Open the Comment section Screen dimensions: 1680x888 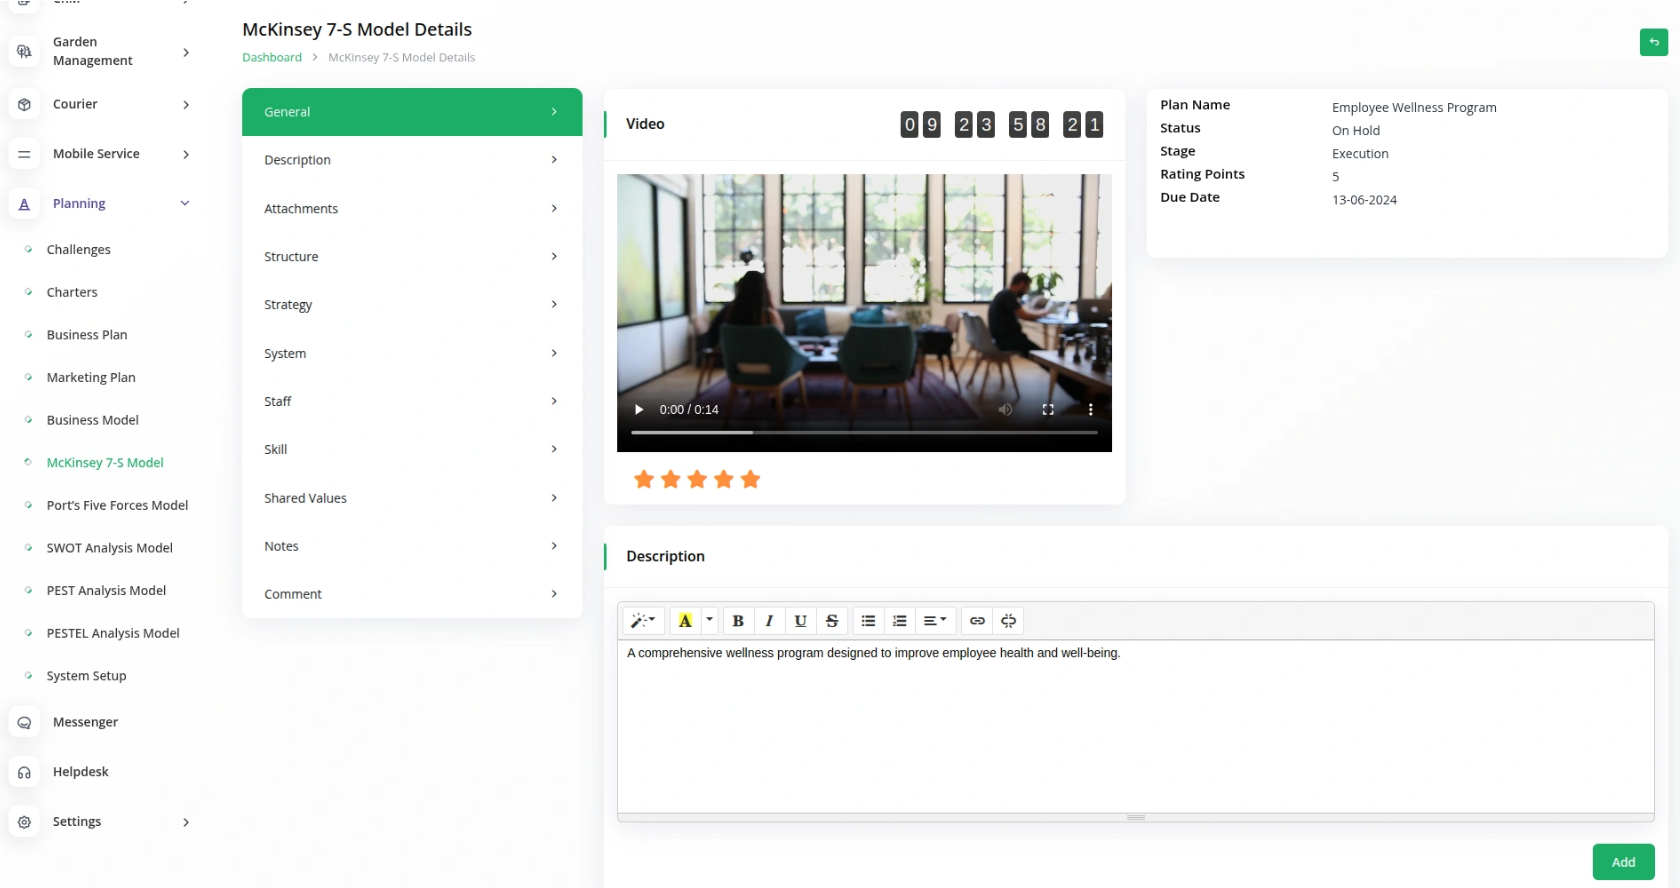[x=412, y=594]
